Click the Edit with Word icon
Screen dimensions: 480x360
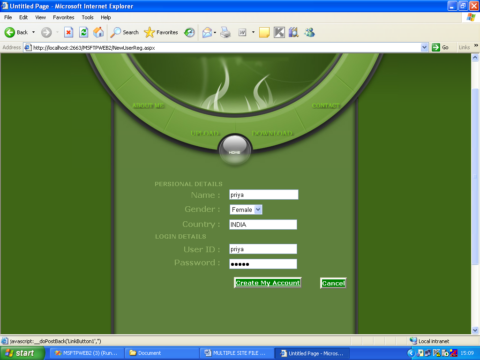click(x=242, y=32)
